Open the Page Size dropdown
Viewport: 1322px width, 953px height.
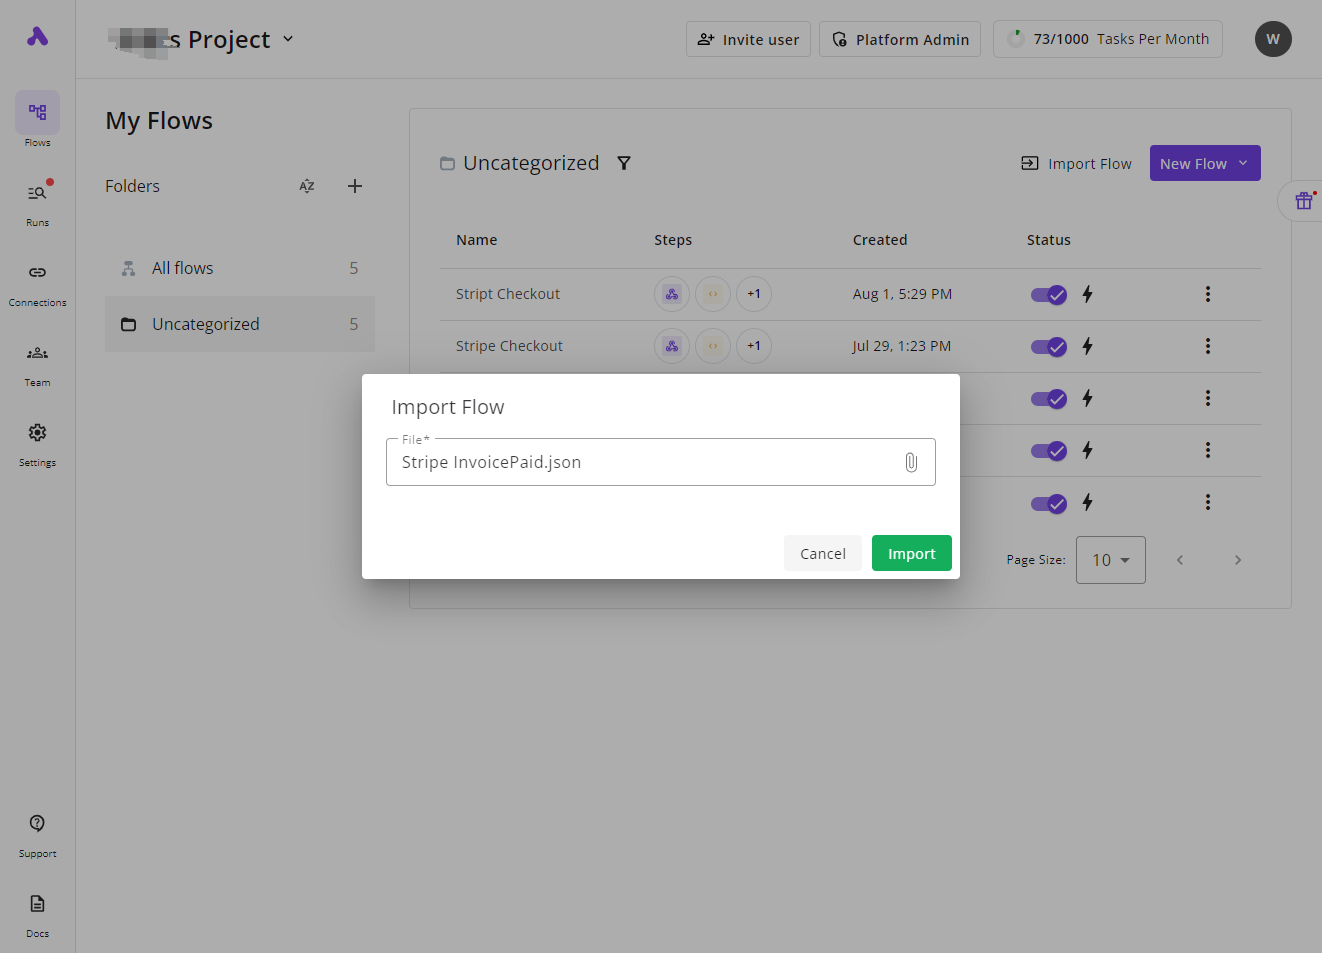click(x=1110, y=560)
